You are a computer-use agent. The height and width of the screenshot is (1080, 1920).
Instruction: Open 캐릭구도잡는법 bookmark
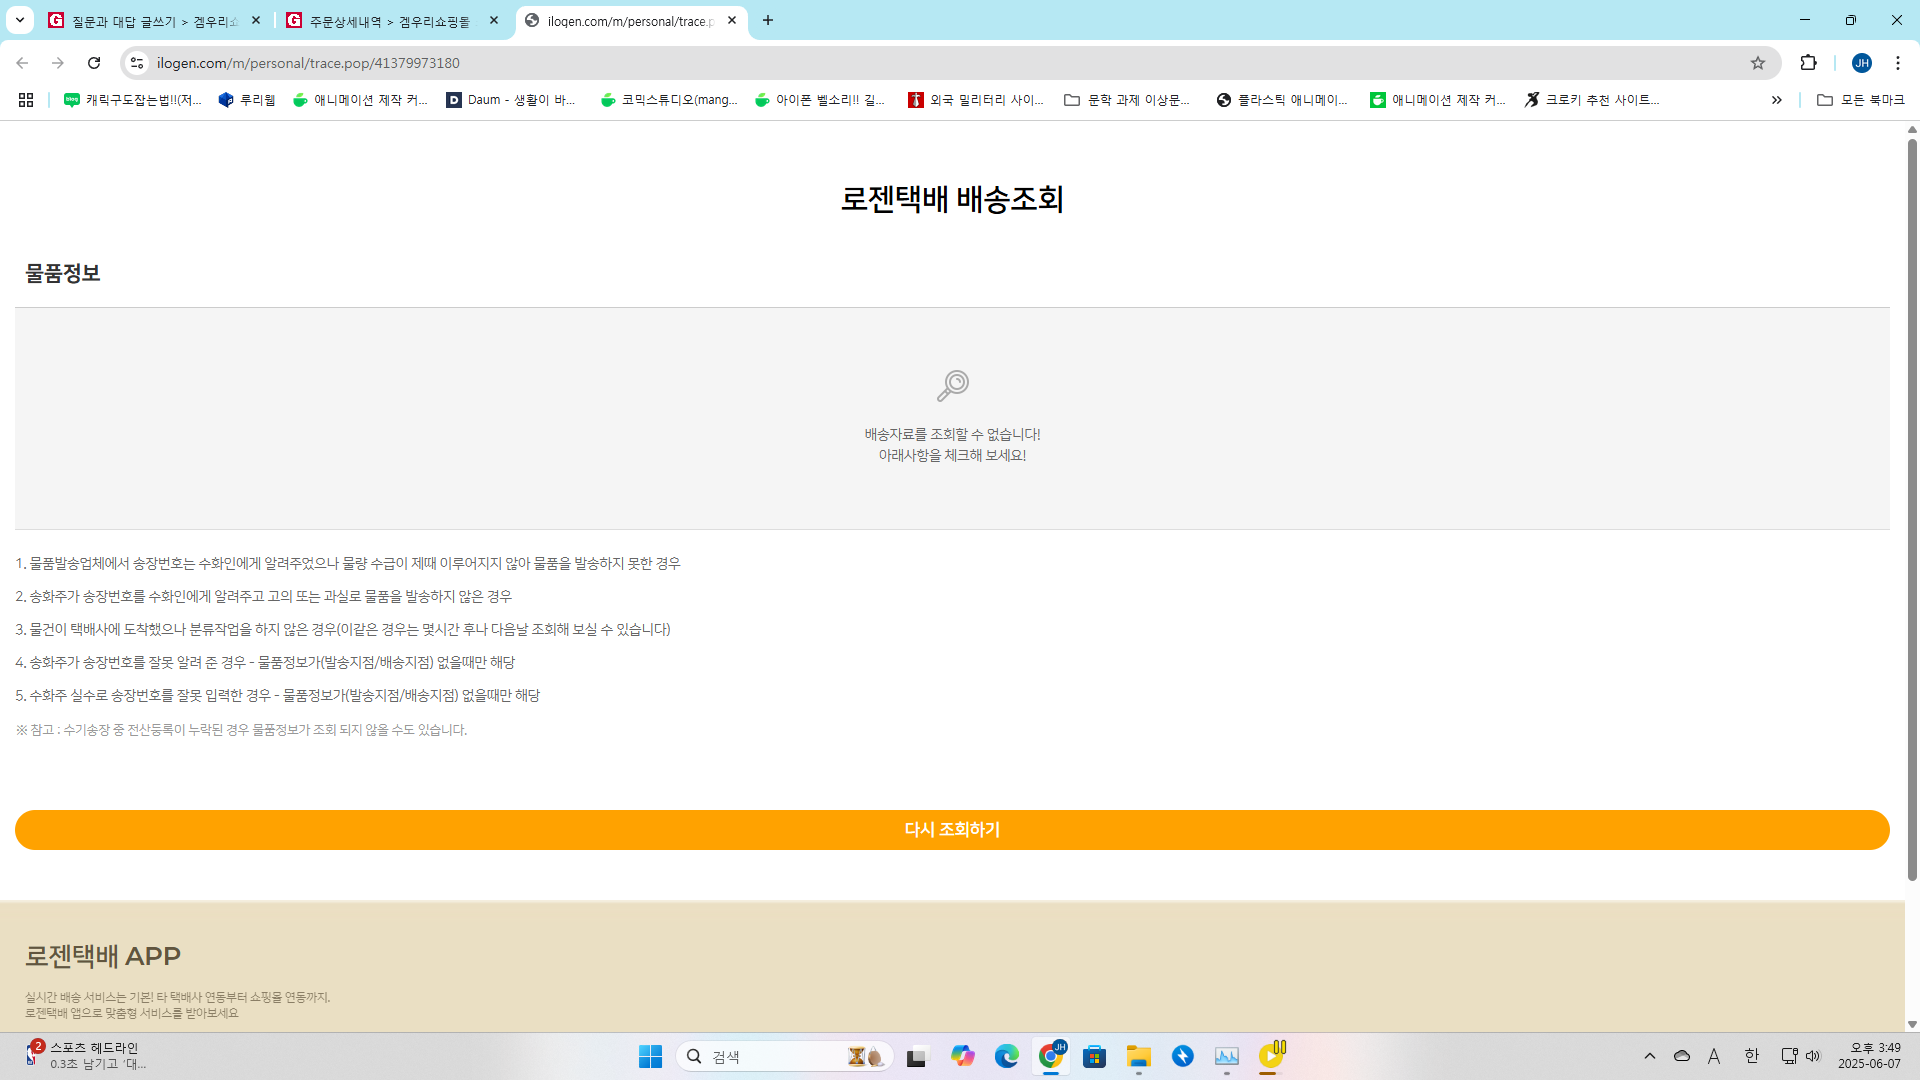[x=133, y=100]
